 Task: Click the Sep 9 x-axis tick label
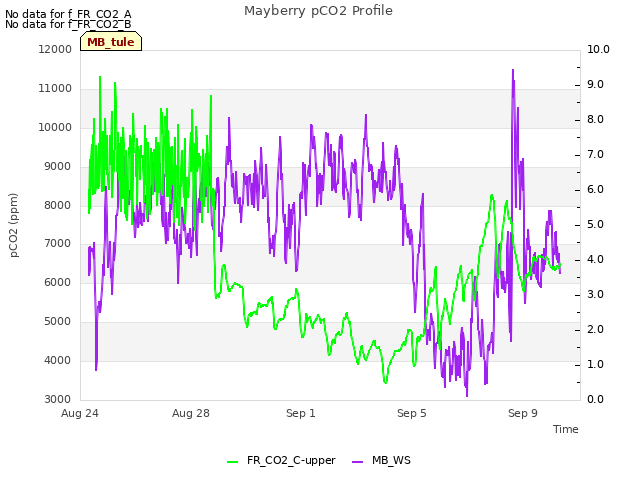click(523, 413)
